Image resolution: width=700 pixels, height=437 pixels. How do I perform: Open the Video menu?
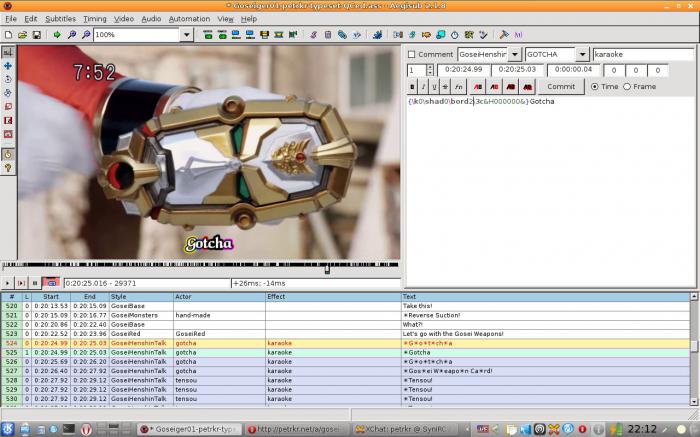tap(124, 19)
